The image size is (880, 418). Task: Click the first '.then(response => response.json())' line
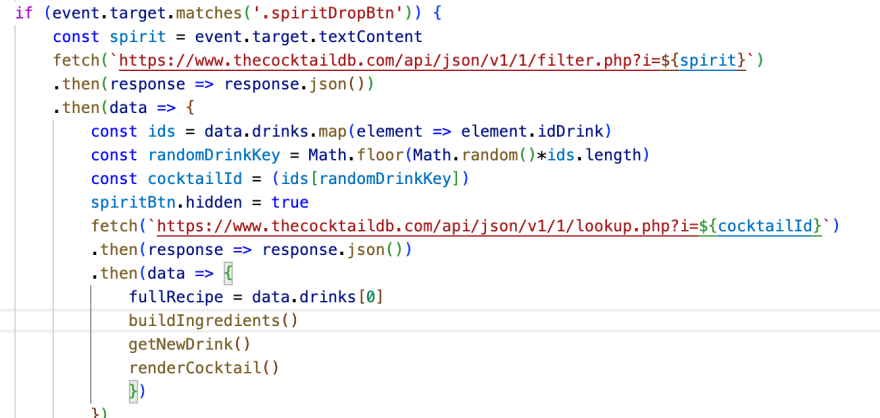213,84
